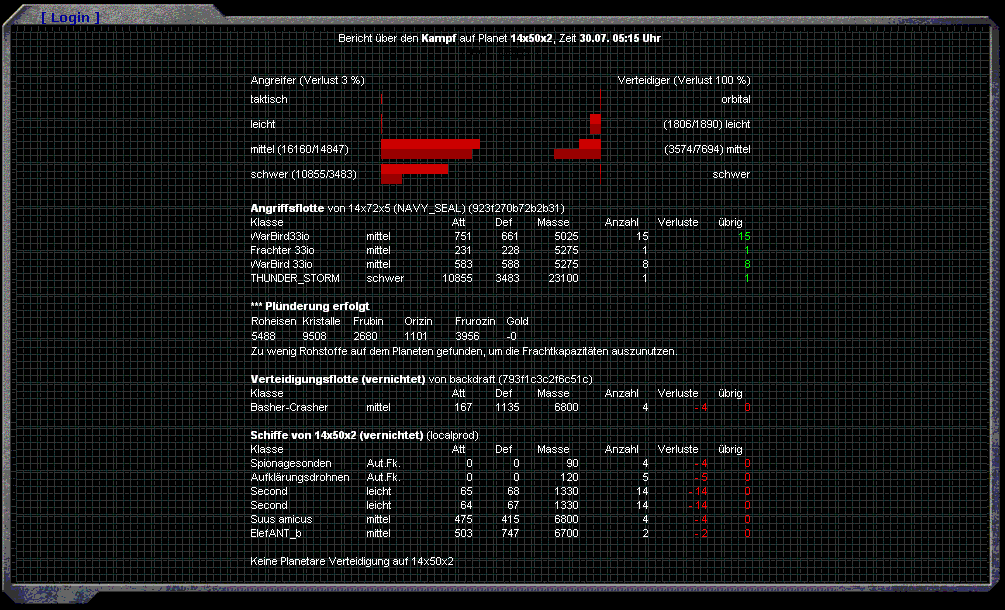Select the Basher-Crasher ship row
The image size is (1005, 610).
tap(289, 407)
